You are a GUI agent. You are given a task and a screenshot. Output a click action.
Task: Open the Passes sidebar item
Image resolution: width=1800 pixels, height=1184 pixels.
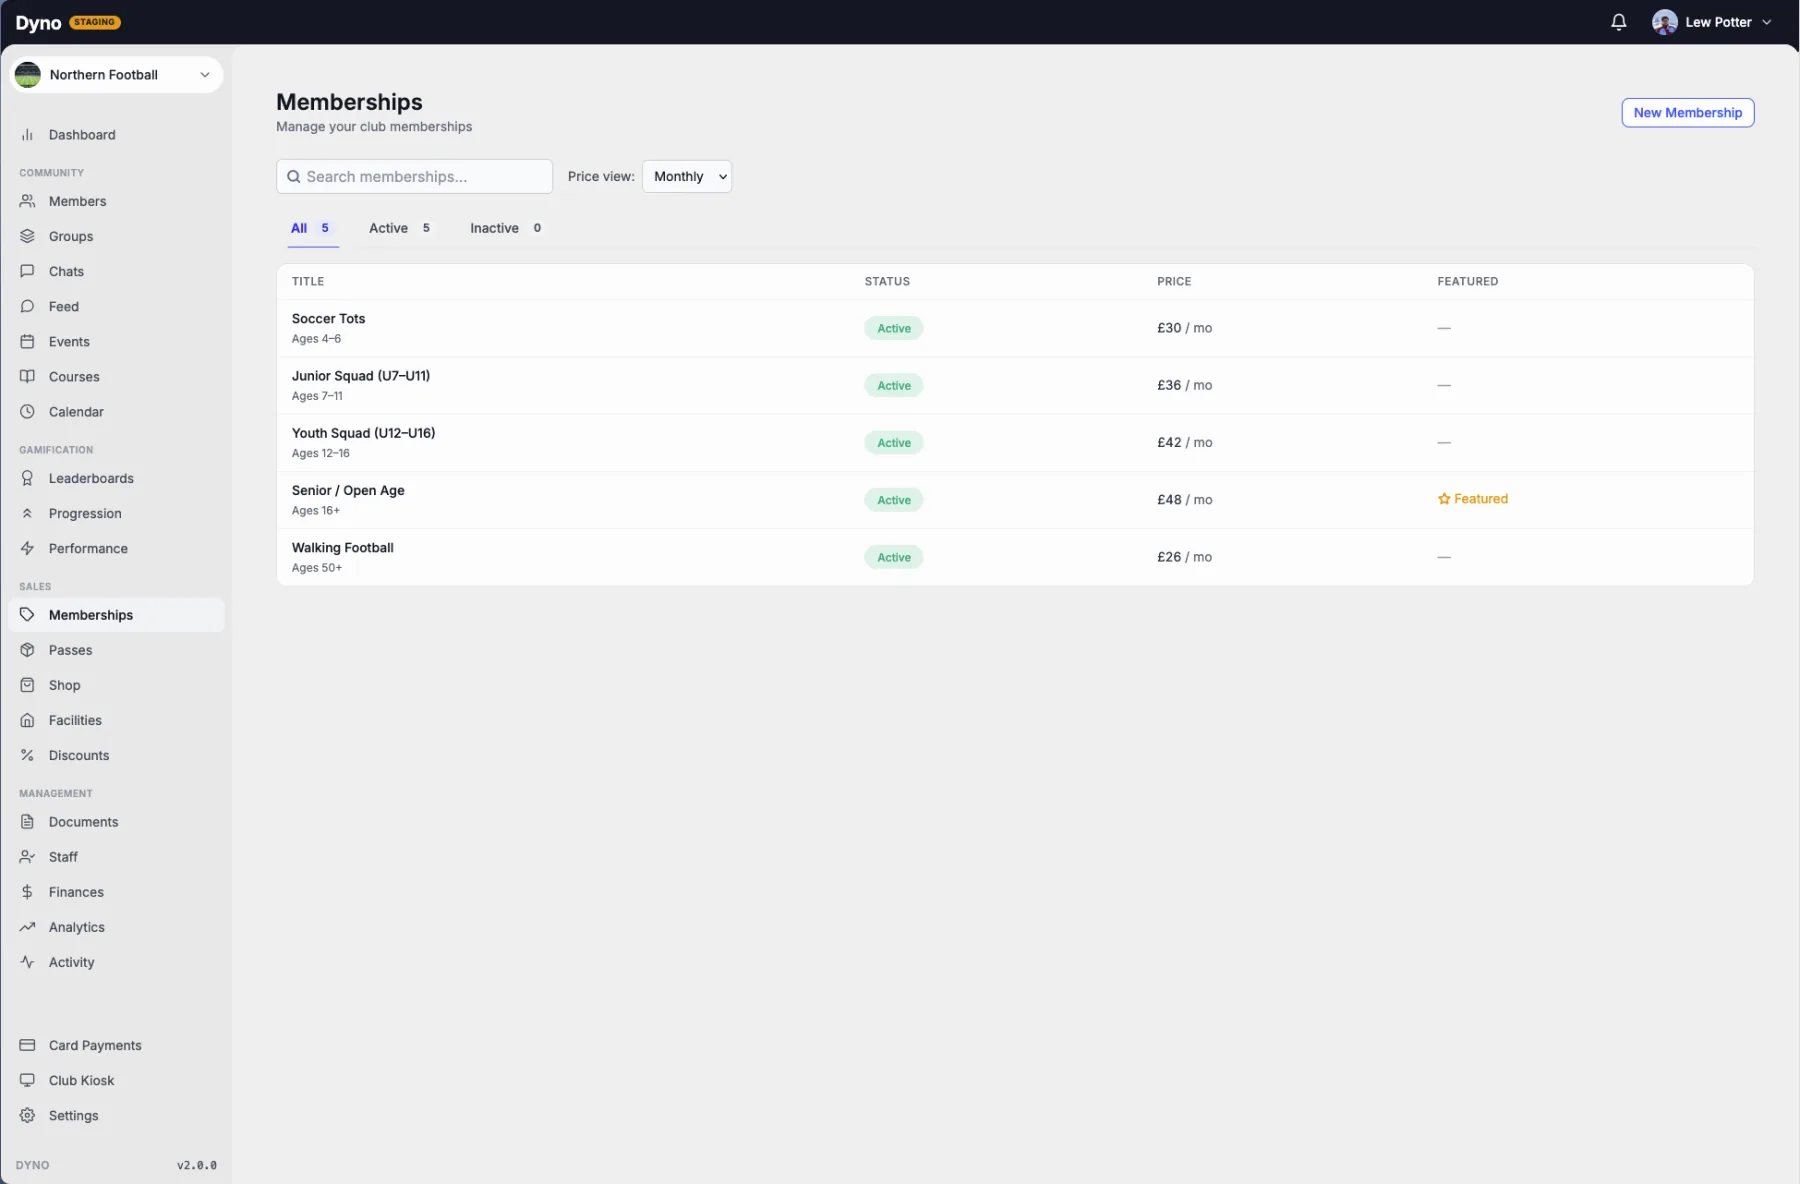[116, 650]
